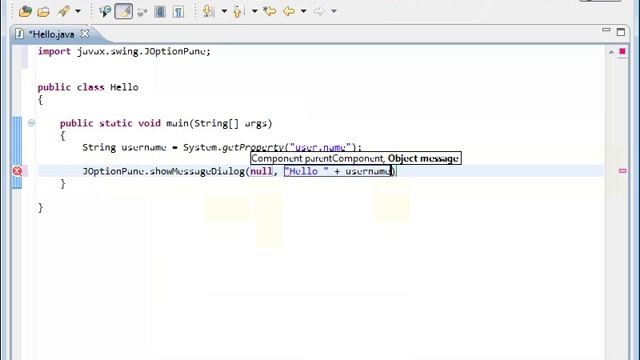Click the vertical scrollbar up arrow
Viewport: 640px width, 360px height.
(611, 52)
